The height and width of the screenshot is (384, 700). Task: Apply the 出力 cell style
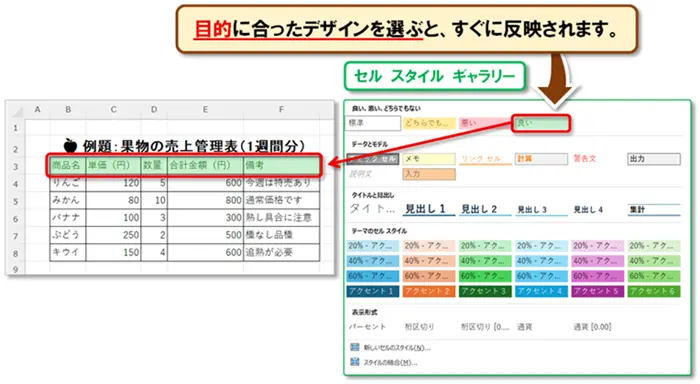tap(654, 159)
